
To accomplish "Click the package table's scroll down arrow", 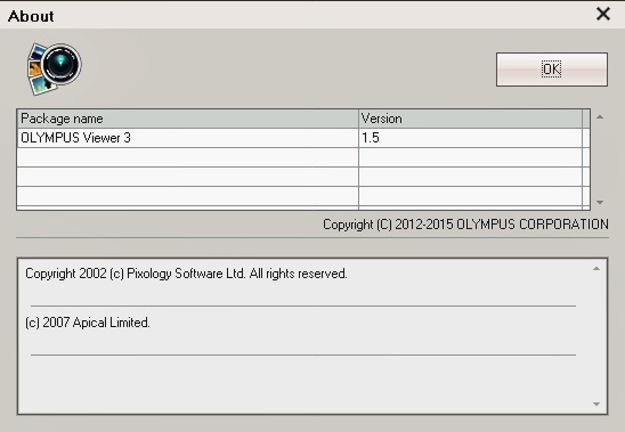I will 599,203.
